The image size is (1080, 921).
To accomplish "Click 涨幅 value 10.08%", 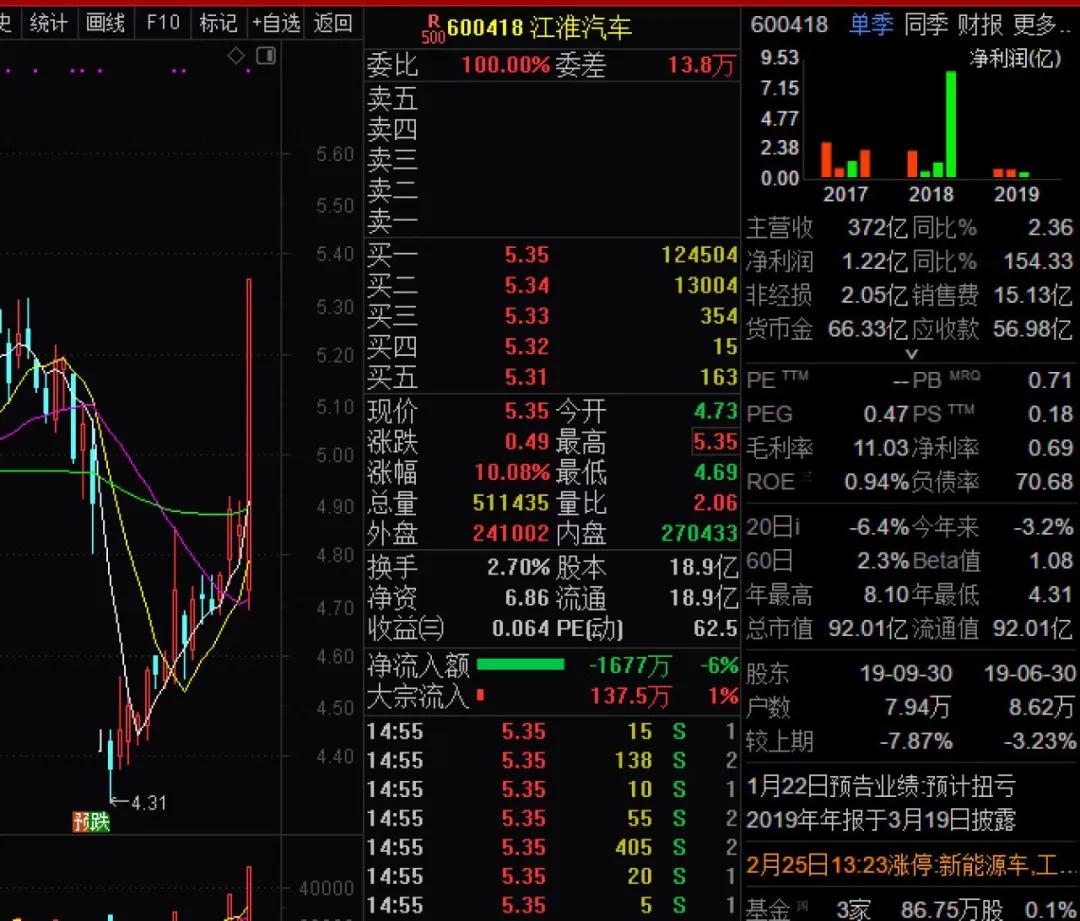I will [x=512, y=473].
